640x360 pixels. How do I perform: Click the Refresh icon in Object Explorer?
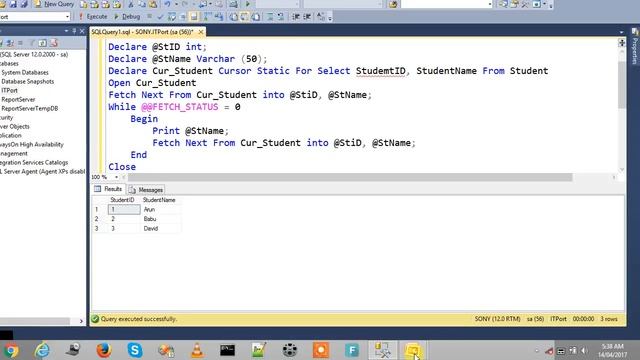coord(42,43)
